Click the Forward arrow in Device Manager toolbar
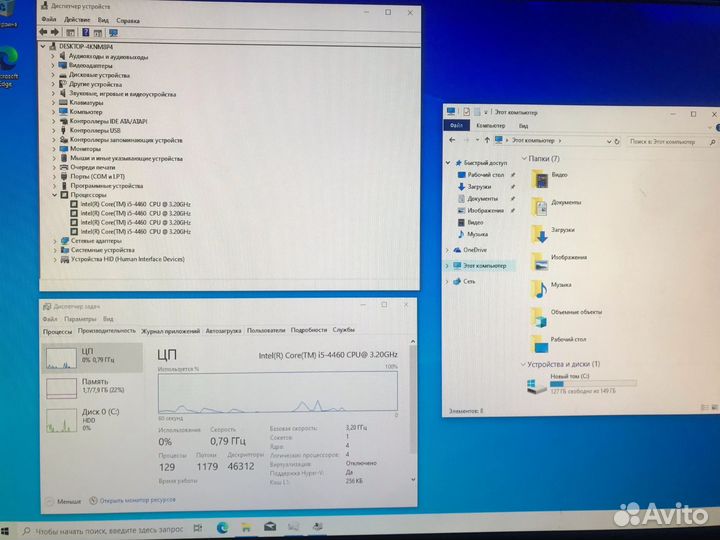 [x=55, y=32]
